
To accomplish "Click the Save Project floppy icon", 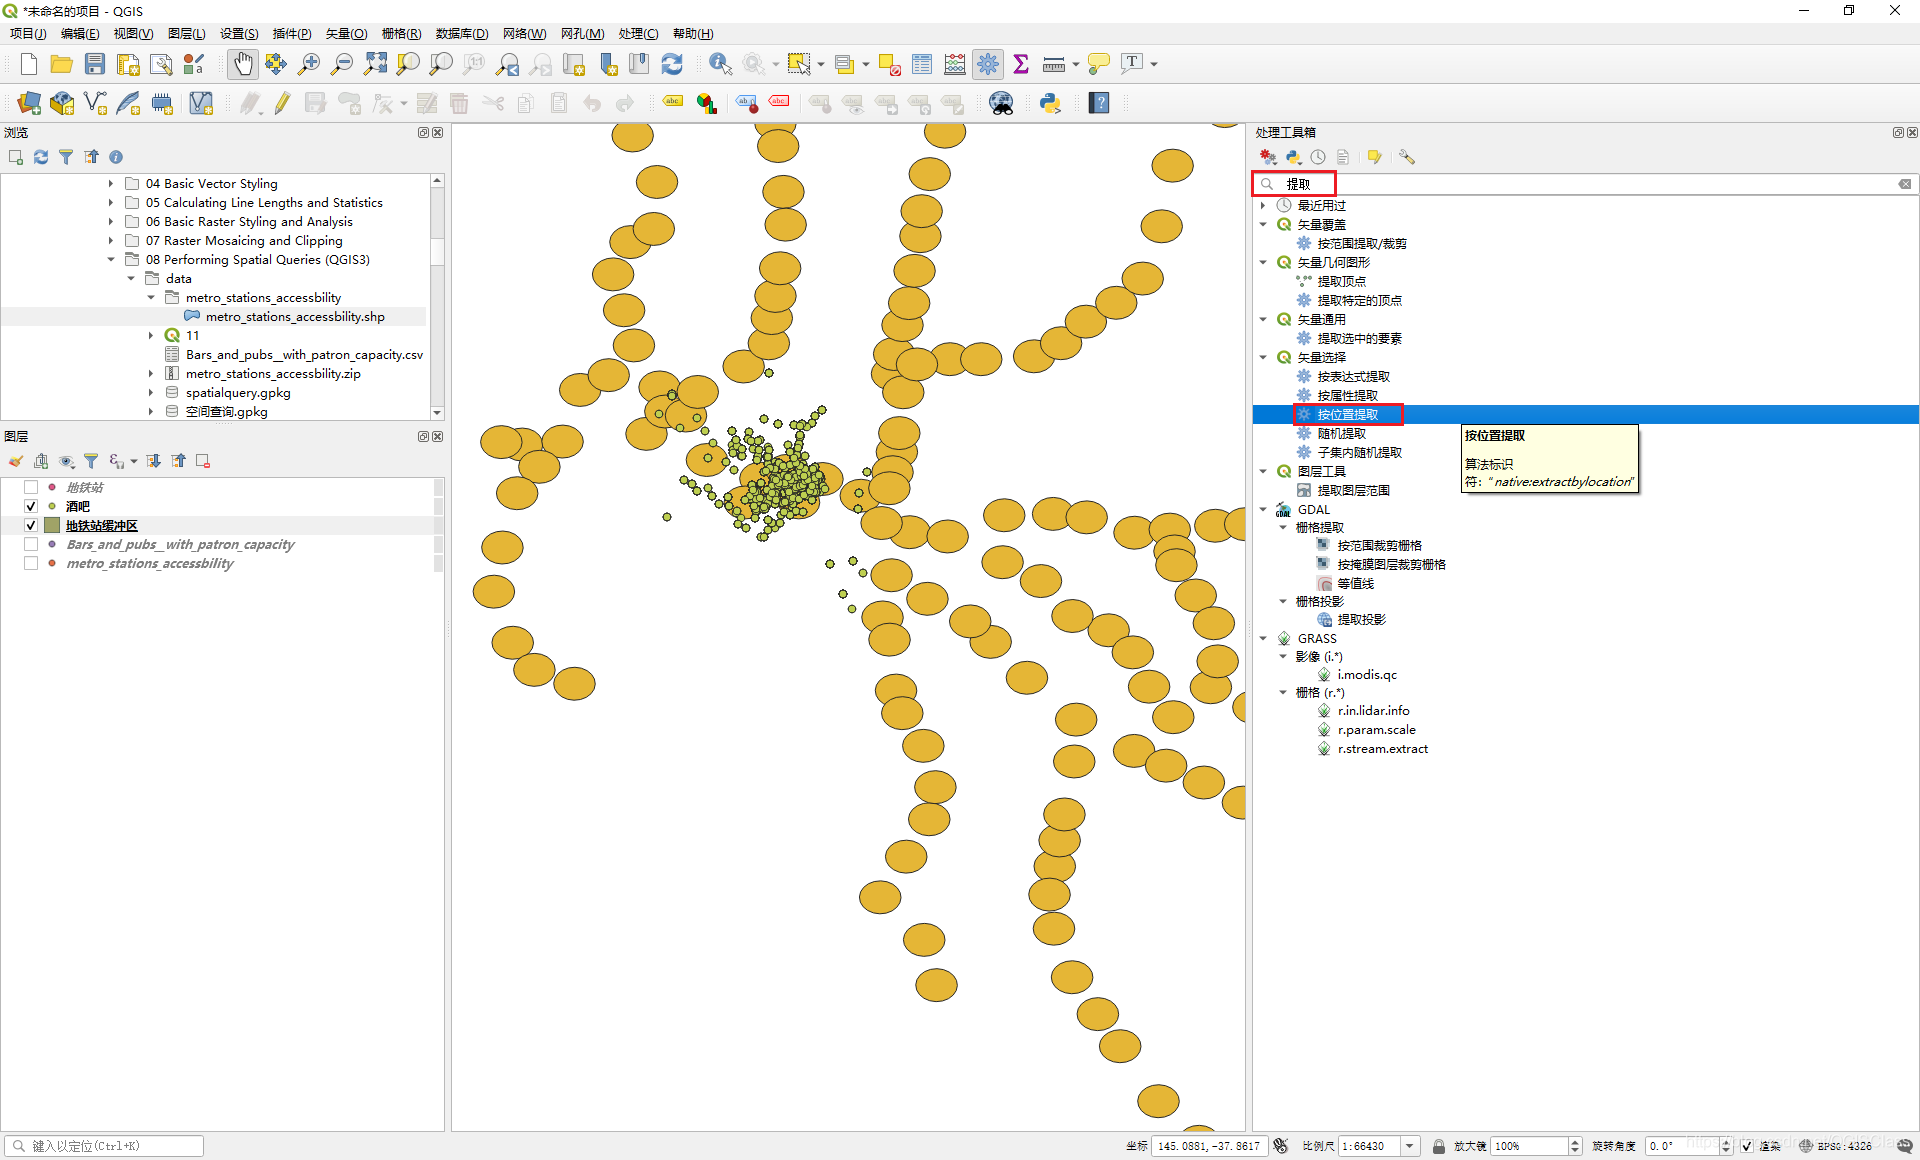I will (x=95, y=64).
